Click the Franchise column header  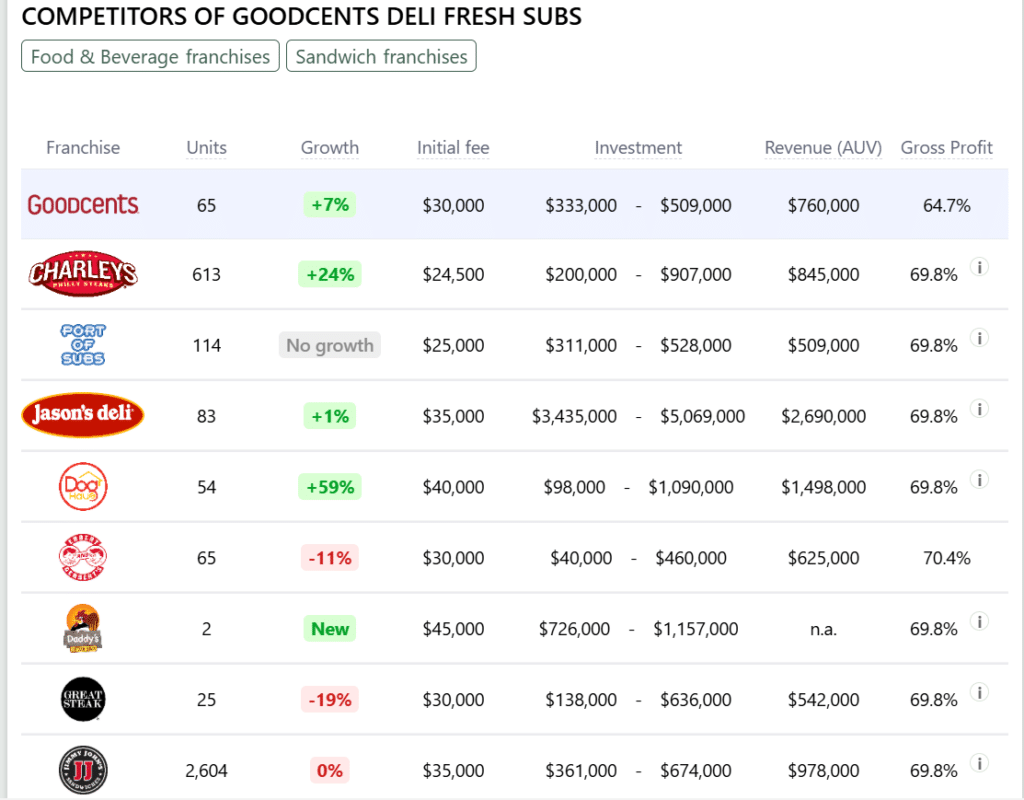83,148
